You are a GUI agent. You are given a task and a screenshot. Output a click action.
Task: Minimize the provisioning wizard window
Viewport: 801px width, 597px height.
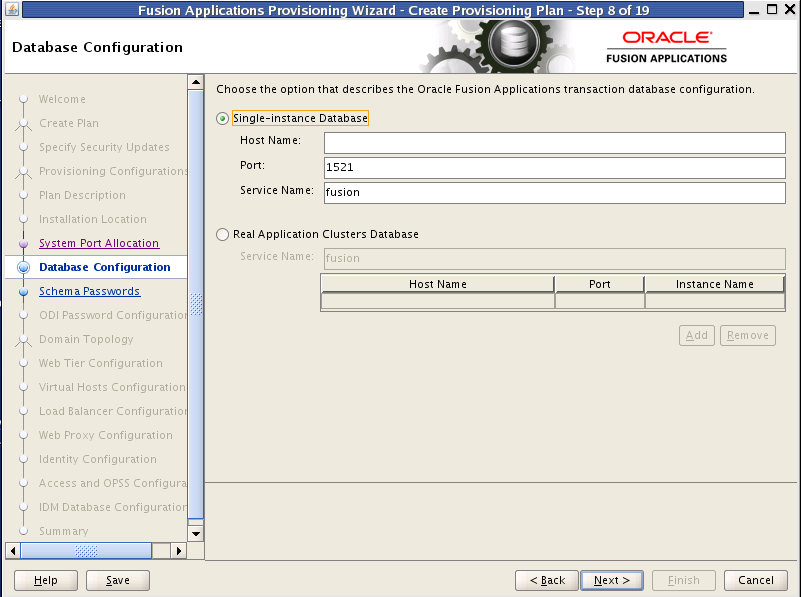click(754, 11)
